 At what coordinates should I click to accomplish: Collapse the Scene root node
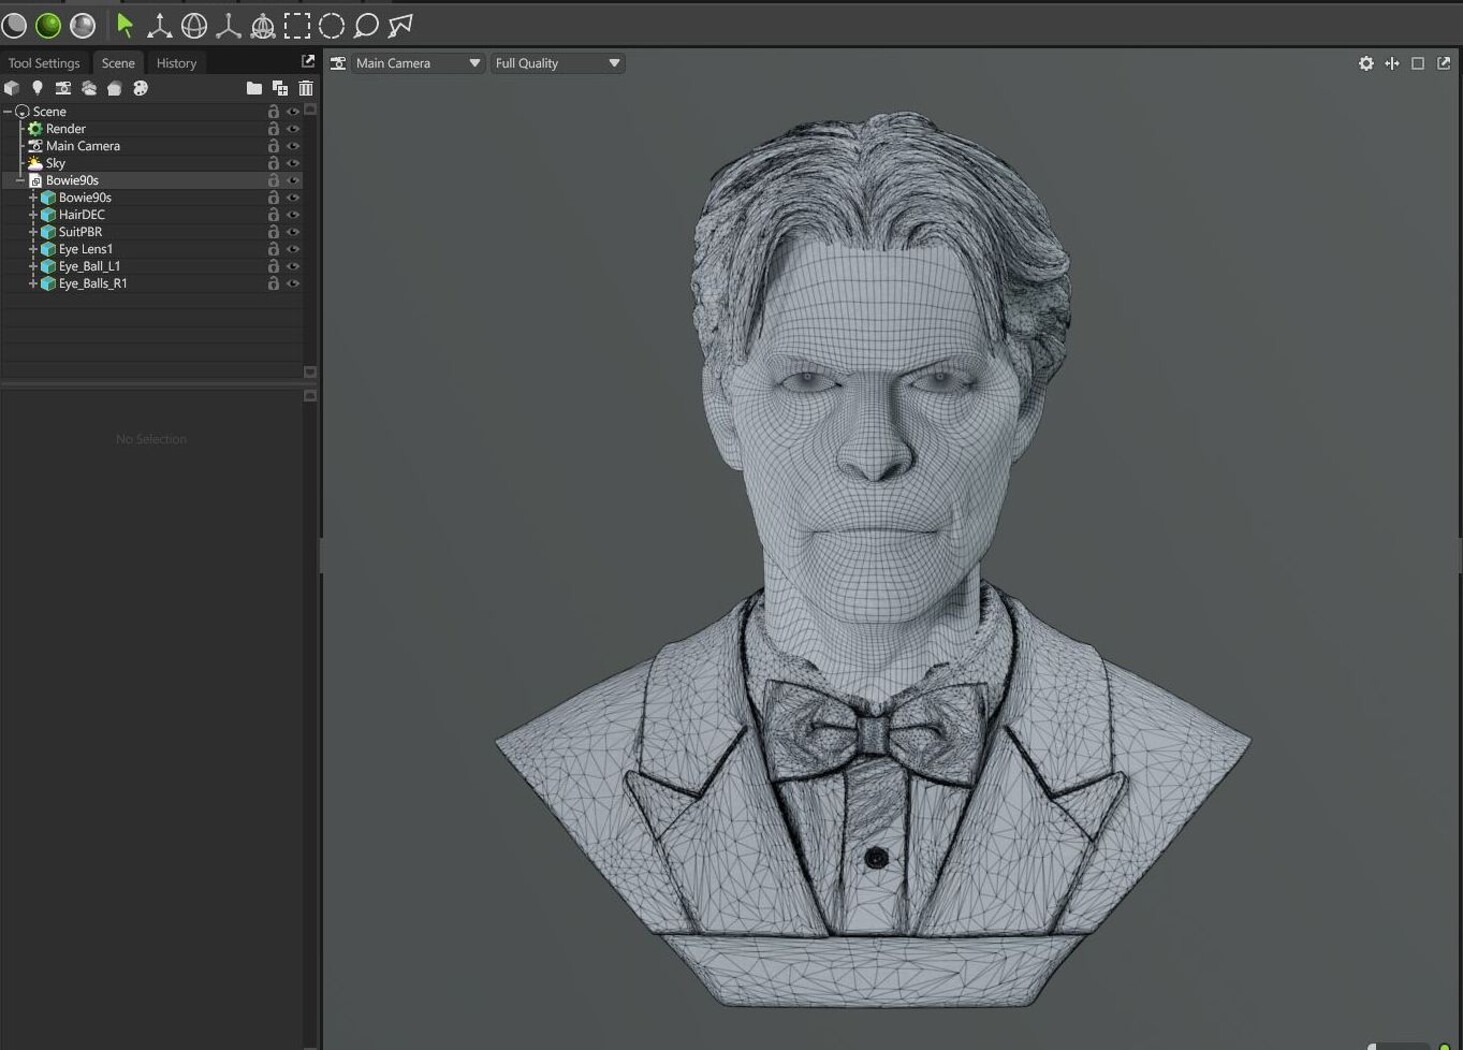point(8,112)
